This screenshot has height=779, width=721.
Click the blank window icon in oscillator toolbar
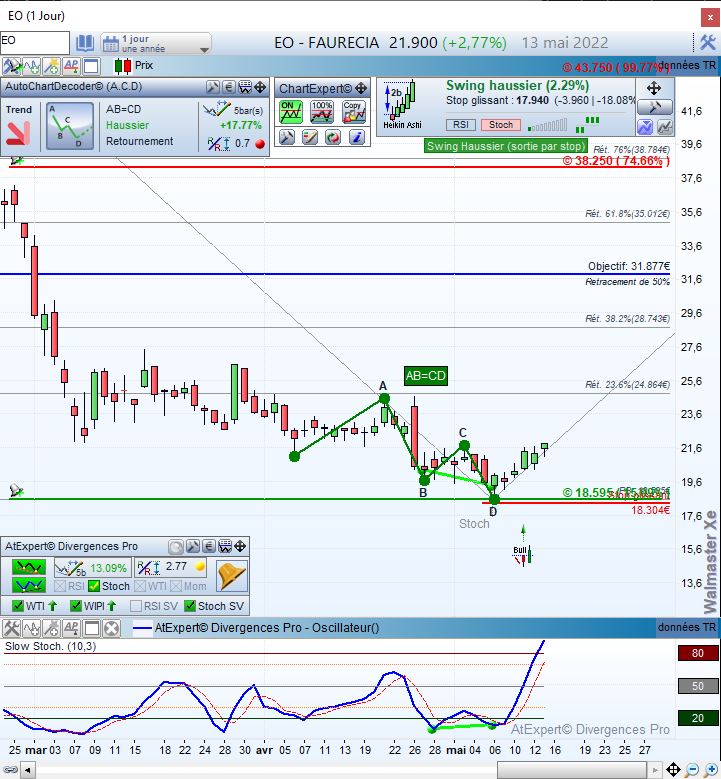91,628
